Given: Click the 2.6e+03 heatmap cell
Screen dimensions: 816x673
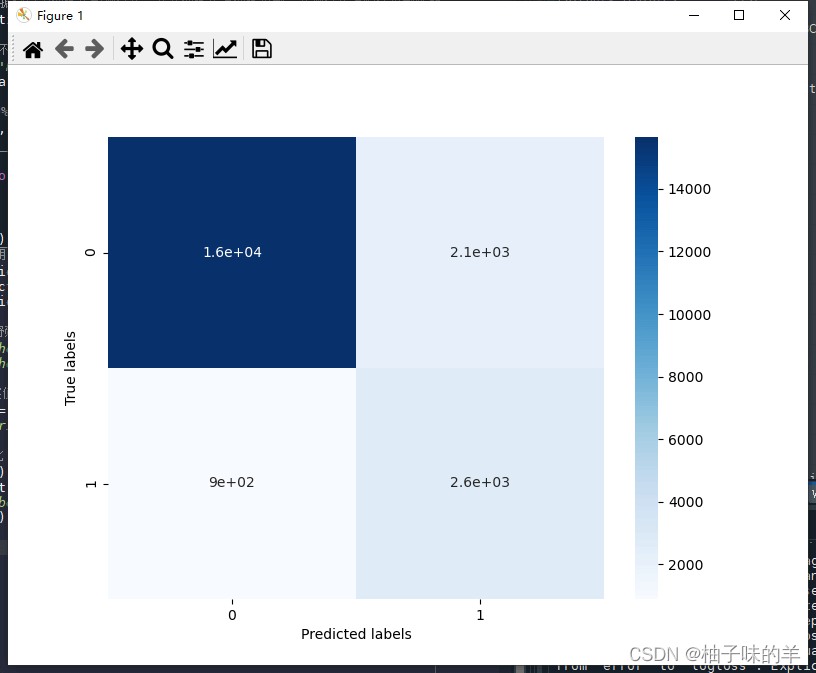Looking at the screenshot, I should (480, 482).
